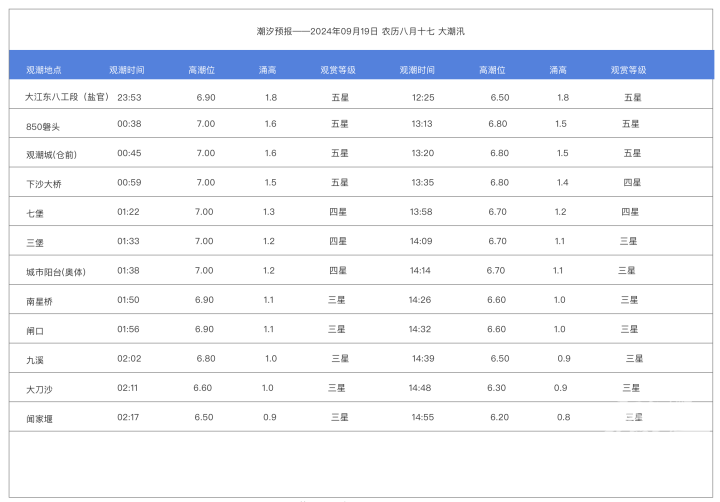
Task: Select high tide value '6.20'
Action: (500, 417)
